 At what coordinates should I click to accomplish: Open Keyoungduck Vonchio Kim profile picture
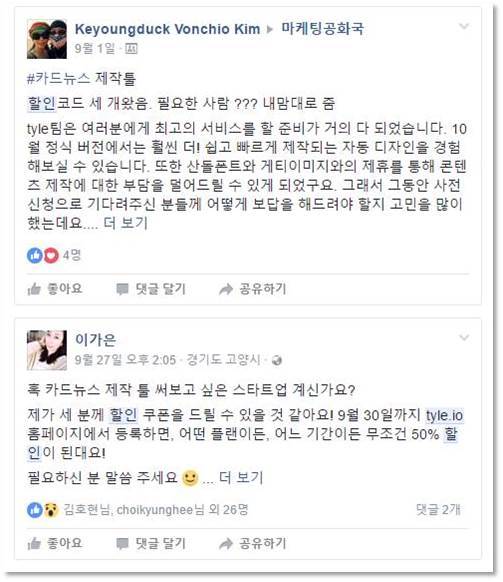(x=47, y=39)
